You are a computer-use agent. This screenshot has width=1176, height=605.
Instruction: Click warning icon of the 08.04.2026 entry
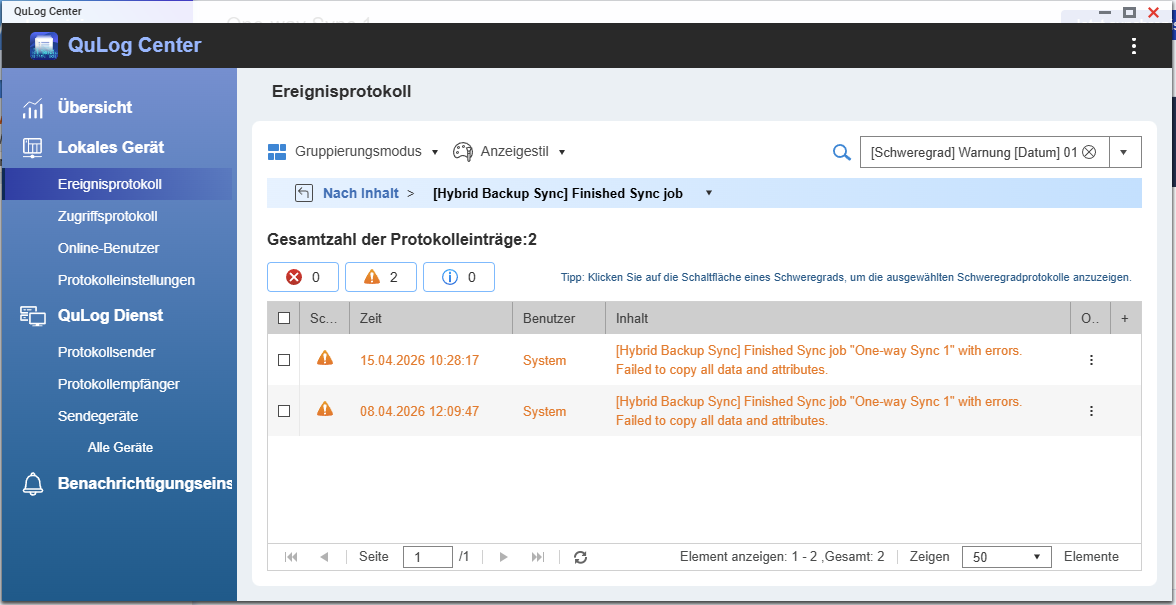(x=325, y=409)
